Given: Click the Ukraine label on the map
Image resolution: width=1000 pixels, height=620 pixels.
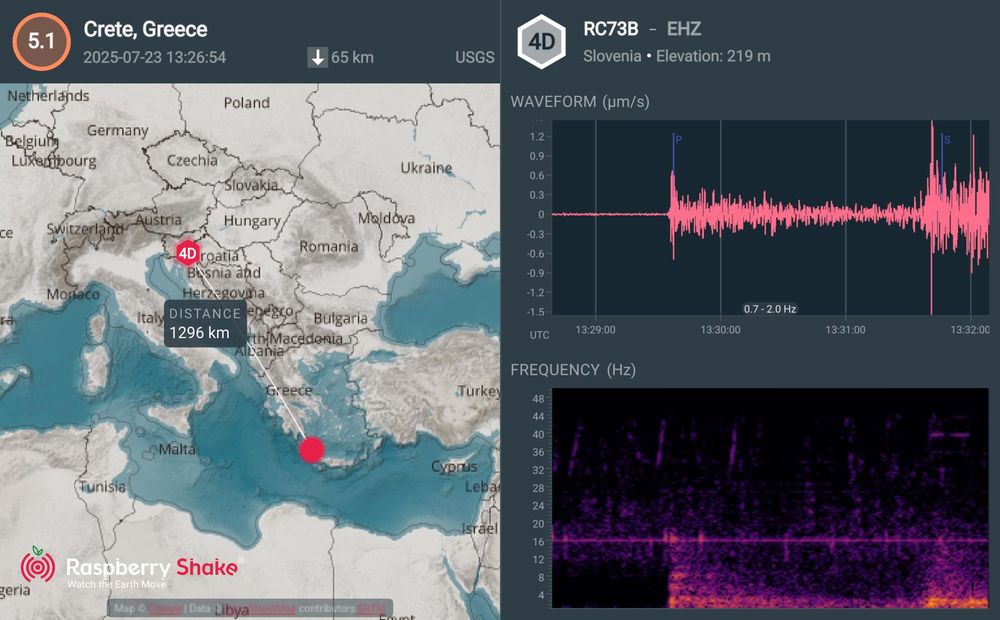Looking at the screenshot, I should click(427, 168).
